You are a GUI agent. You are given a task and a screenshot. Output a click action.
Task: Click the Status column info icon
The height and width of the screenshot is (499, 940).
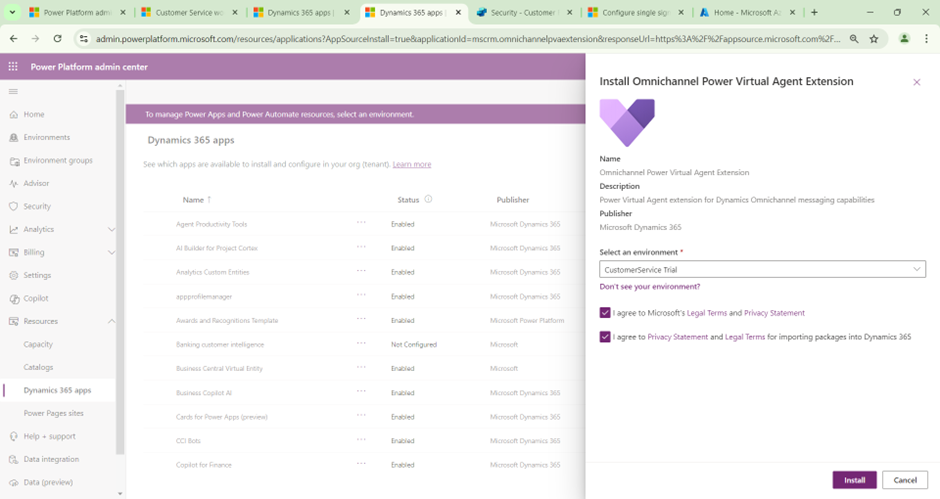tap(428, 199)
